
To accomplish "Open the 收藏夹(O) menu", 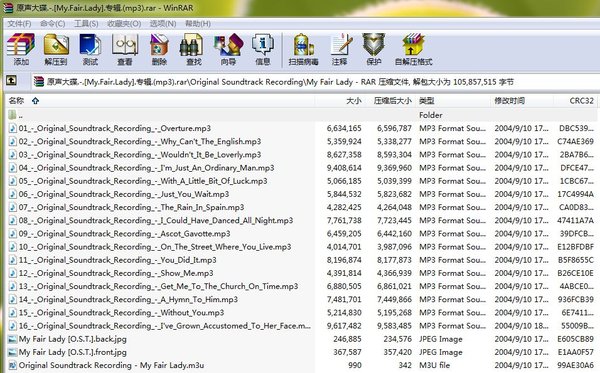I will coord(124,24).
